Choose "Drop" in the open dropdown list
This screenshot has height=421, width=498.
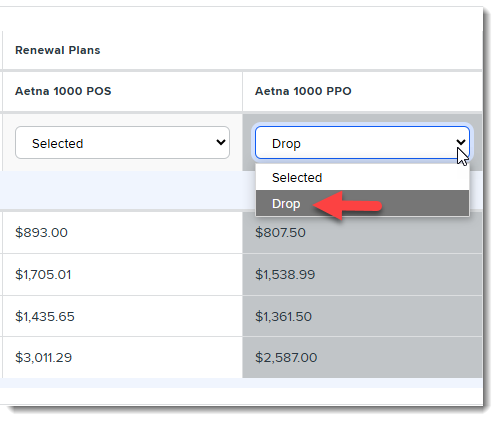[x=362, y=203]
